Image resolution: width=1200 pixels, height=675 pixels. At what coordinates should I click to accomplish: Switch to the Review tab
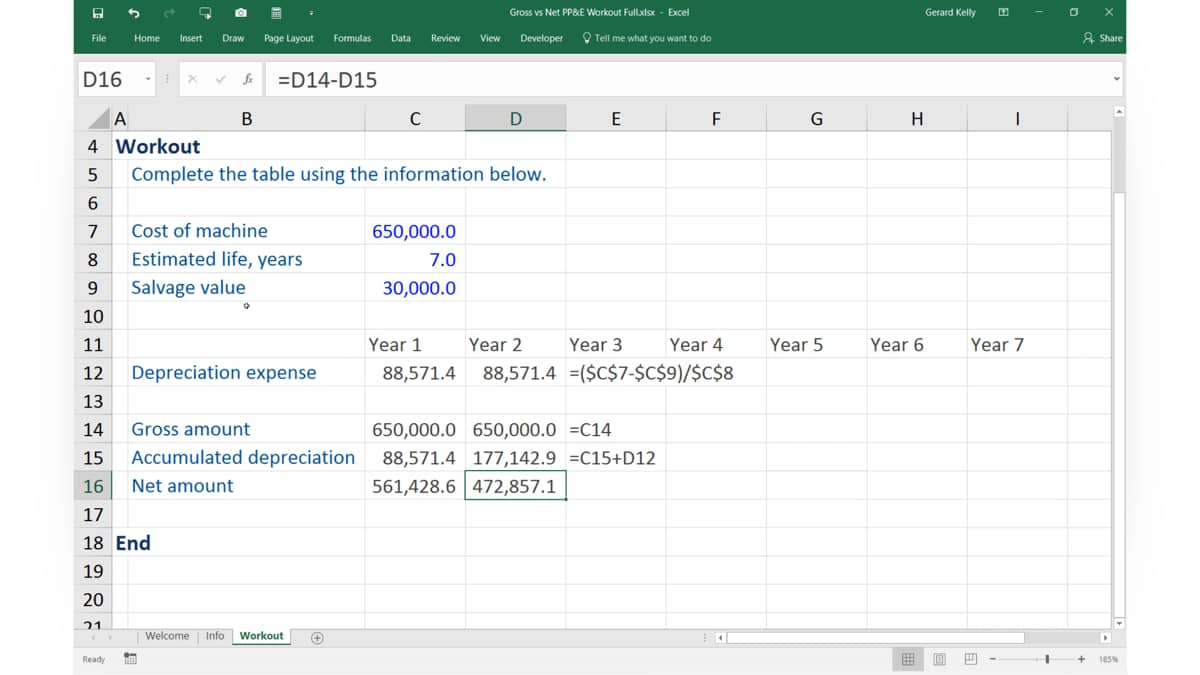click(445, 38)
